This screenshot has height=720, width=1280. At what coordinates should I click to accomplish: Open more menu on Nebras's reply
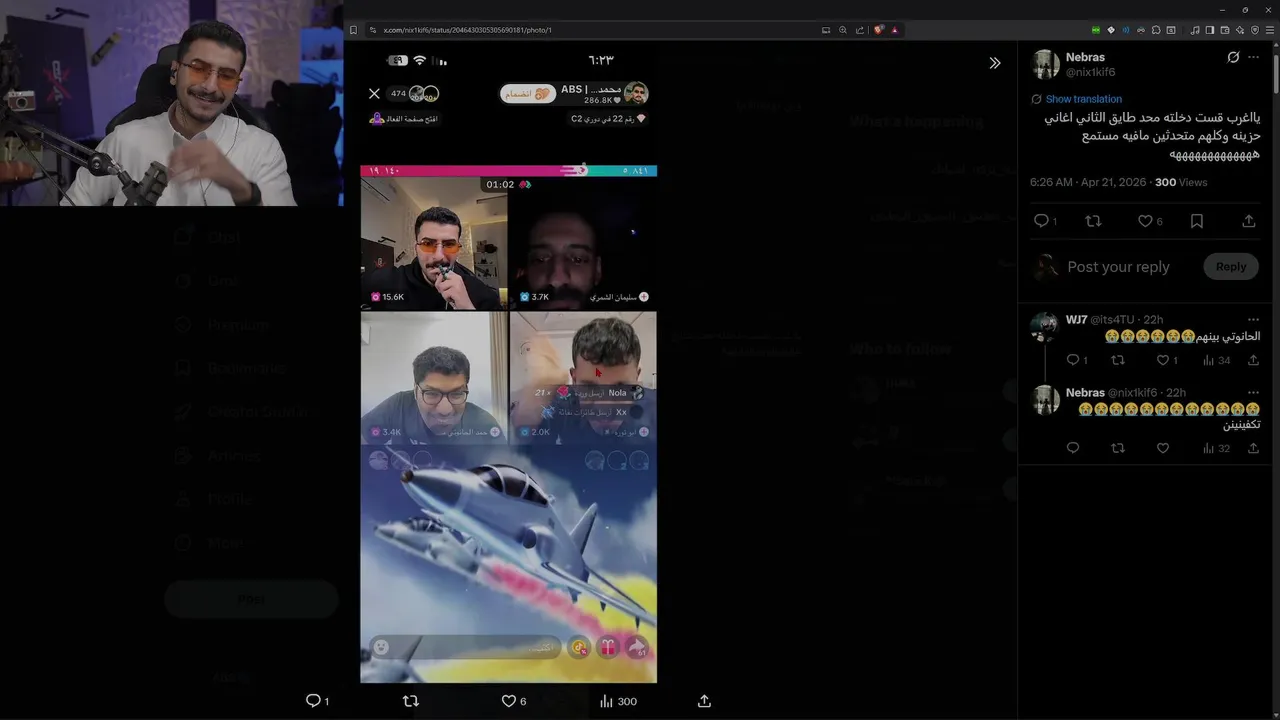(1253, 393)
